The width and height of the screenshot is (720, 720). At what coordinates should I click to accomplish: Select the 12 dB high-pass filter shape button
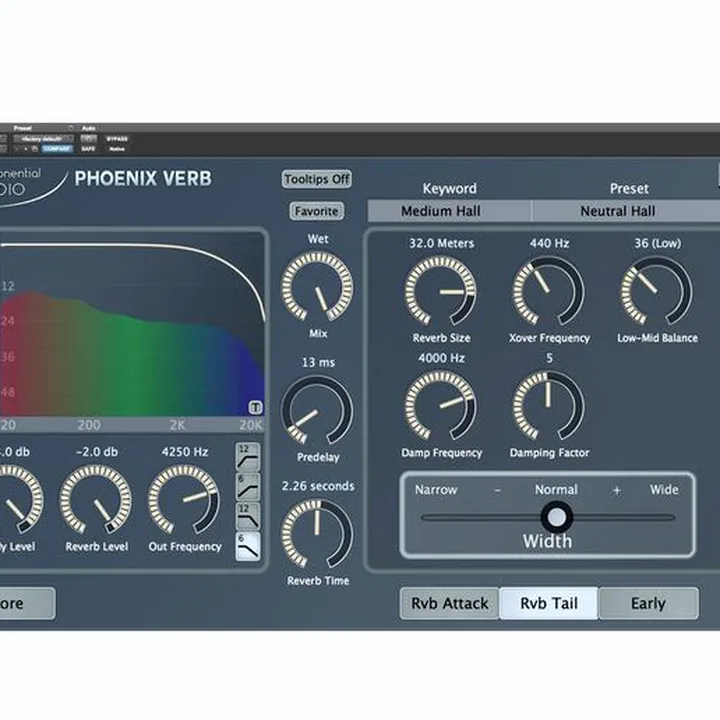(248, 457)
